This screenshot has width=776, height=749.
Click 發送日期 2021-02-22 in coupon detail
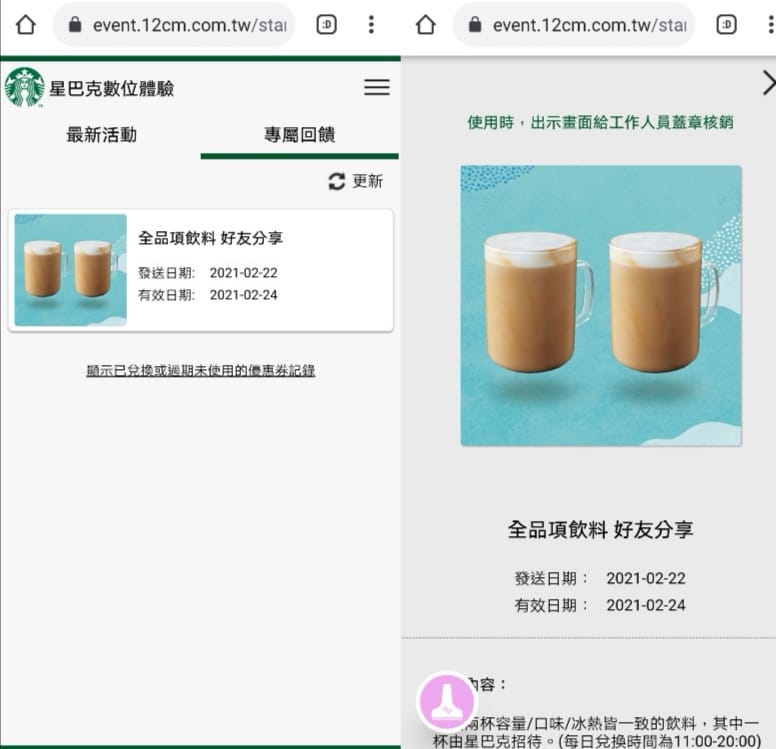[600, 578]
